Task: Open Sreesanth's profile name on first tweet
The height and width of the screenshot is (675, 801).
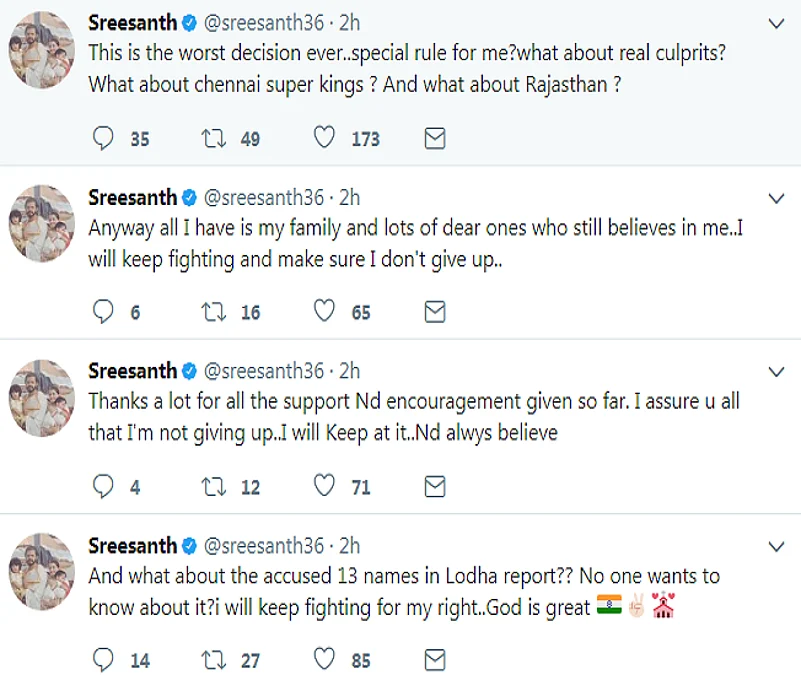Action: (132, 23)
